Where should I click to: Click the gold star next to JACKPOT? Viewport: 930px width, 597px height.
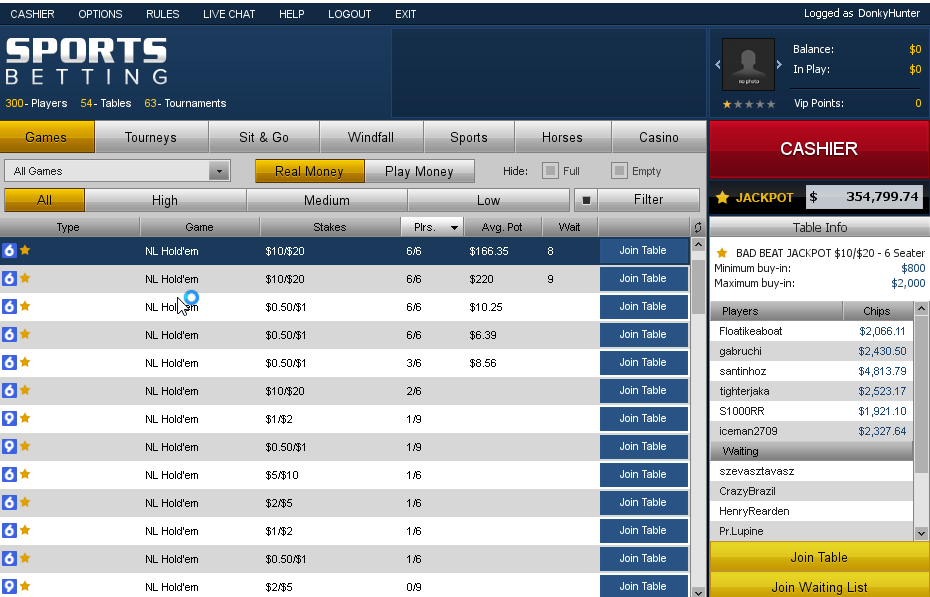click(x=722, y=198)
